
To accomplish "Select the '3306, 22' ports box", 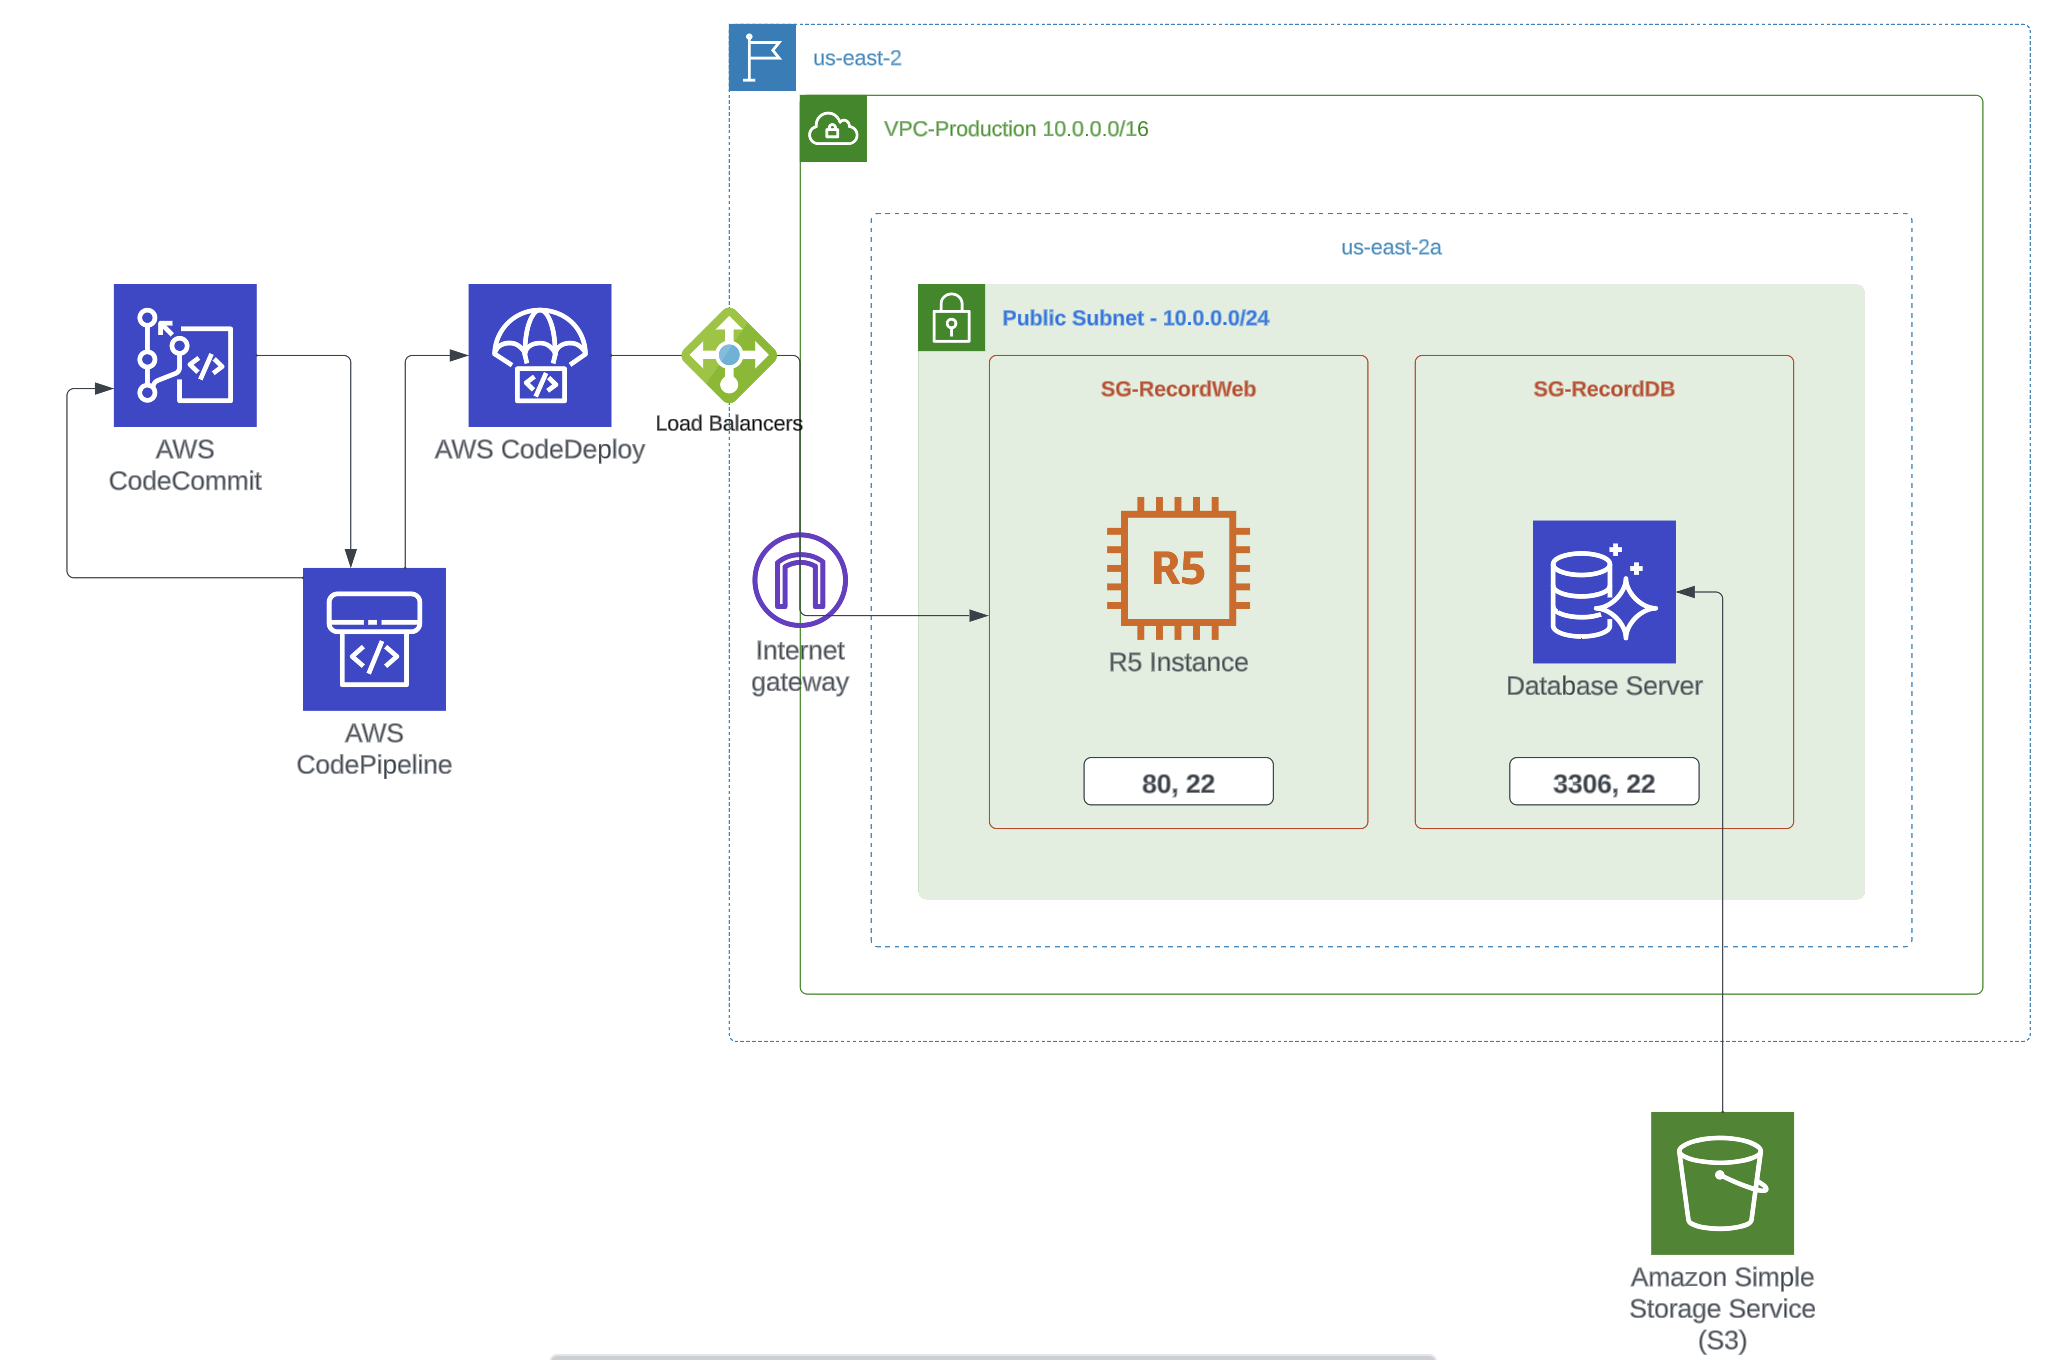I will click(1604, 782).
